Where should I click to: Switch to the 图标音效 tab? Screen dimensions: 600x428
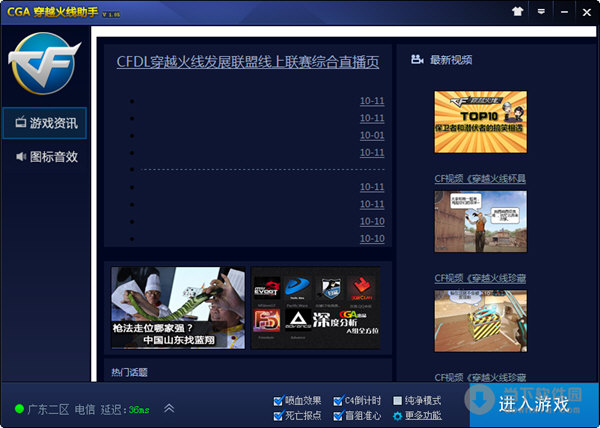pos(47,156)
